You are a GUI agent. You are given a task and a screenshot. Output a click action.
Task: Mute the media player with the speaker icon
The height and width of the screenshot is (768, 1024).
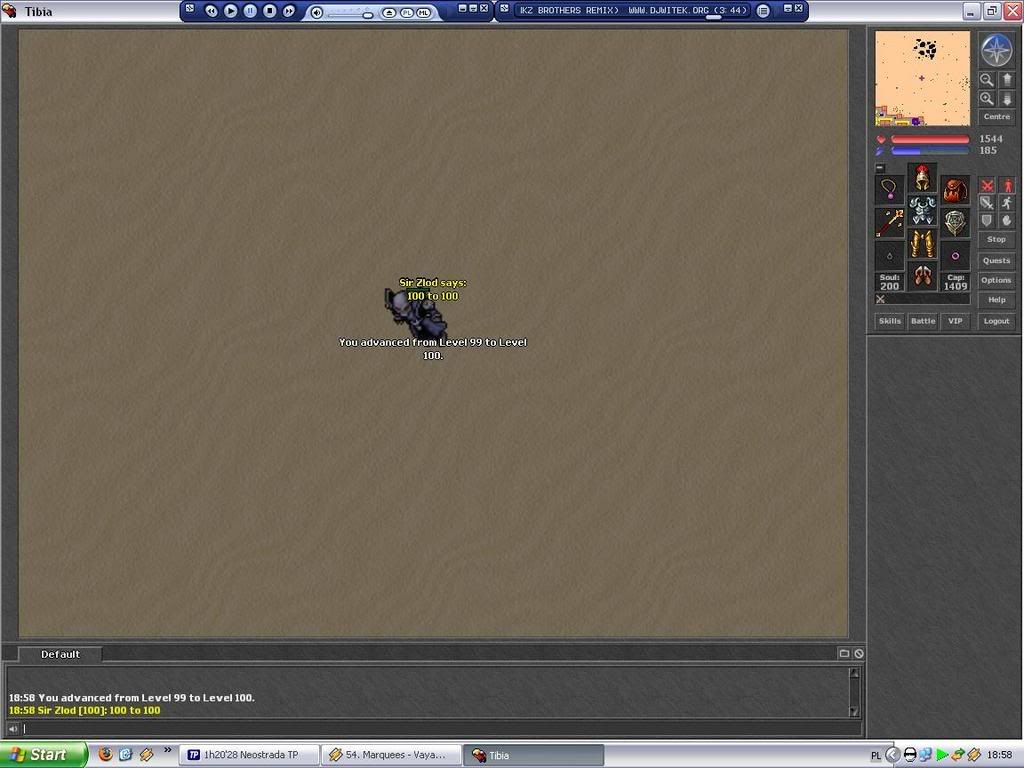(x=317, y=12)
